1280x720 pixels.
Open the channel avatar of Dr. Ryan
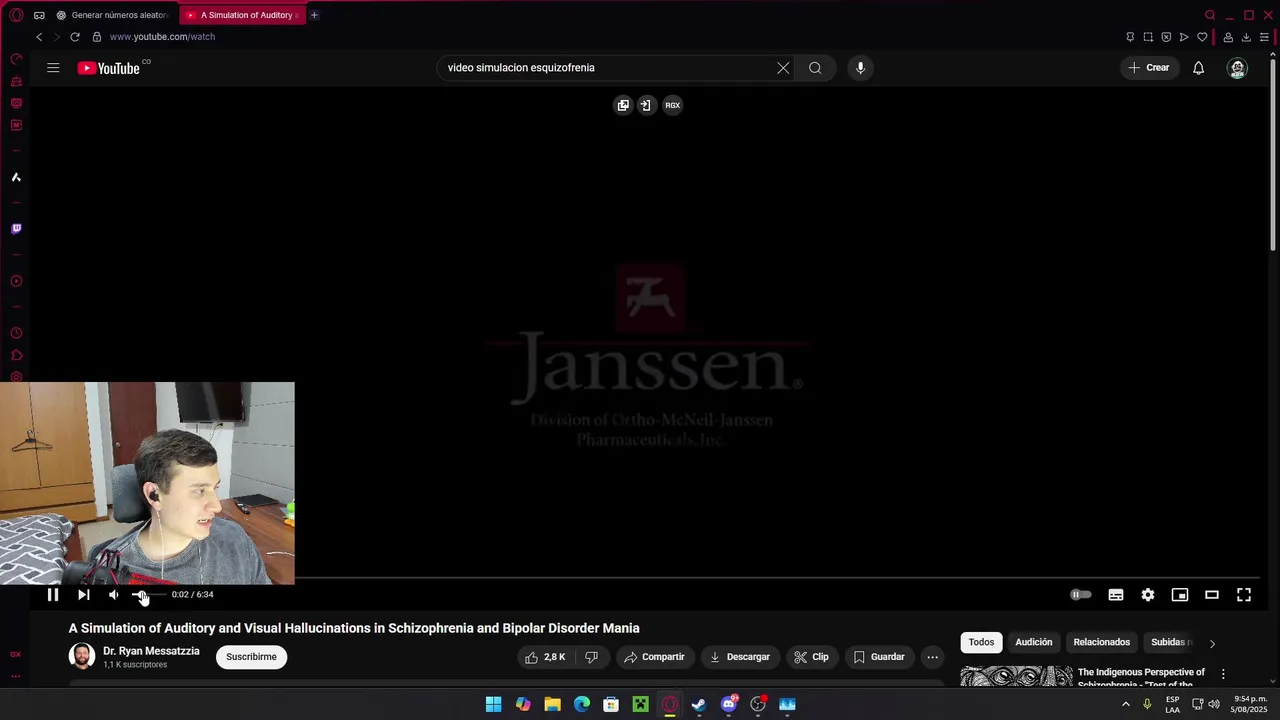(82, 656)
